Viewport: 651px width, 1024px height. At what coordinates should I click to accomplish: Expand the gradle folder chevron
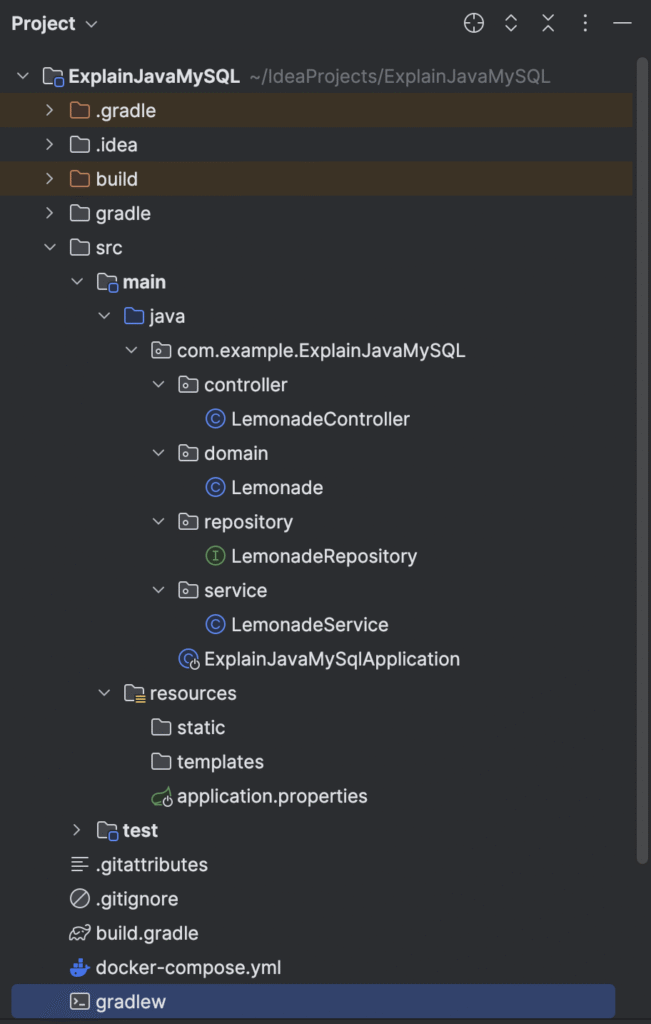[50, 213]
